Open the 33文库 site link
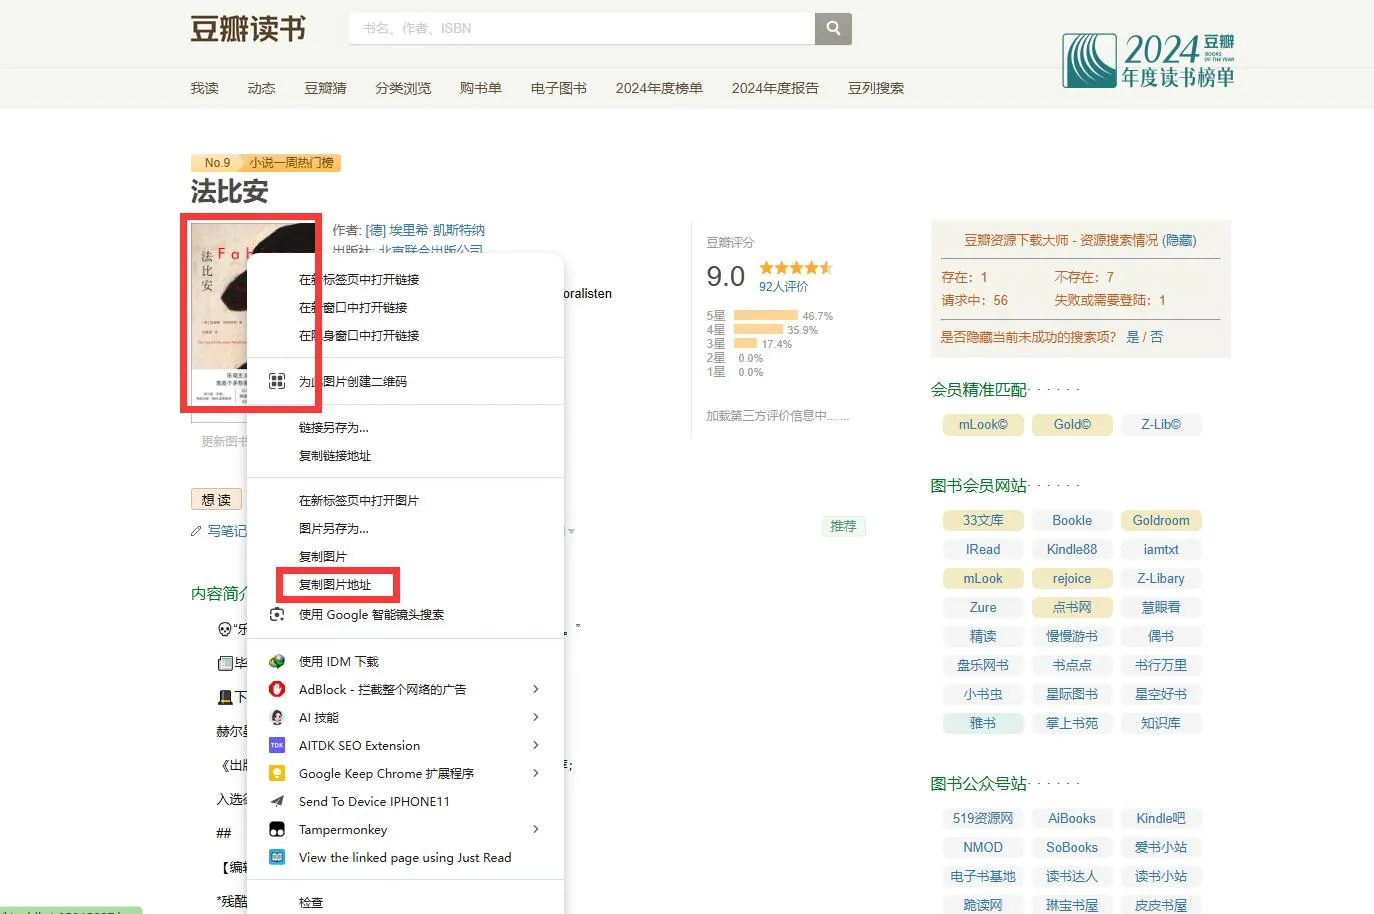The width and height of the screenshot is (1374, 914). pyautogui.click(x=983, y=520)
